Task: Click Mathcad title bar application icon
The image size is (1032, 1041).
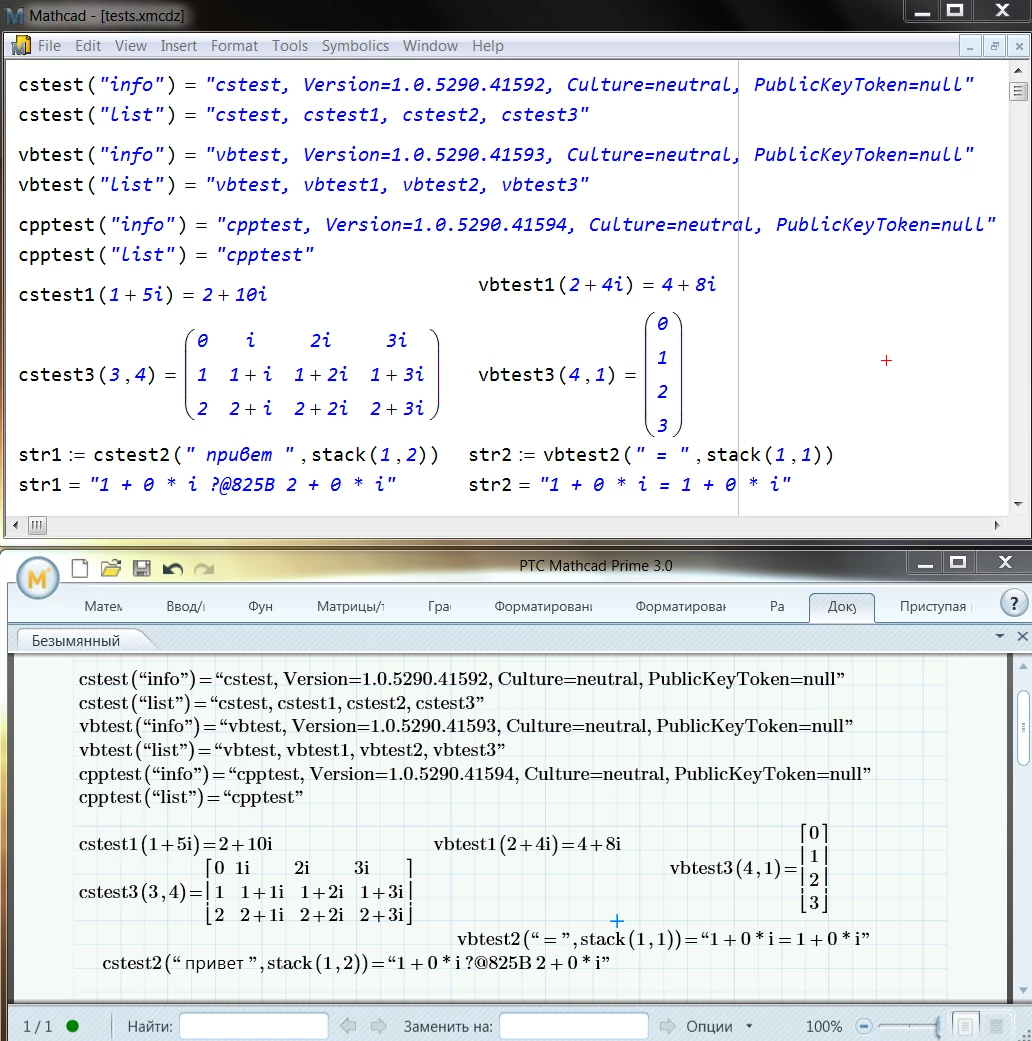Action: [x=15, y=15]
